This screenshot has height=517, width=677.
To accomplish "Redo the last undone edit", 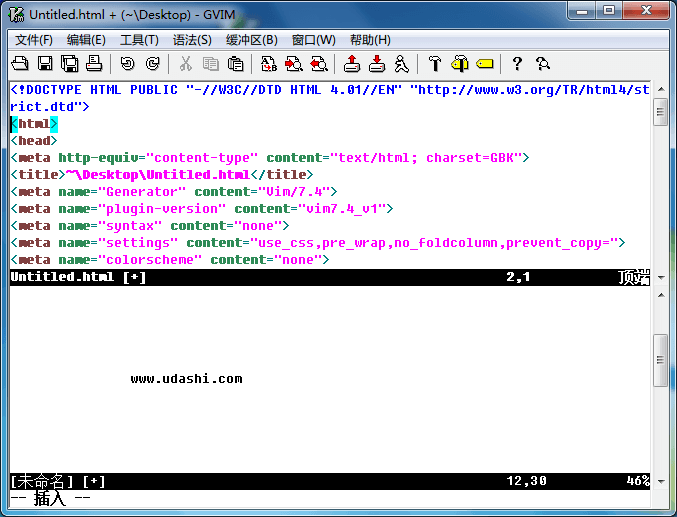I will 152,64.
